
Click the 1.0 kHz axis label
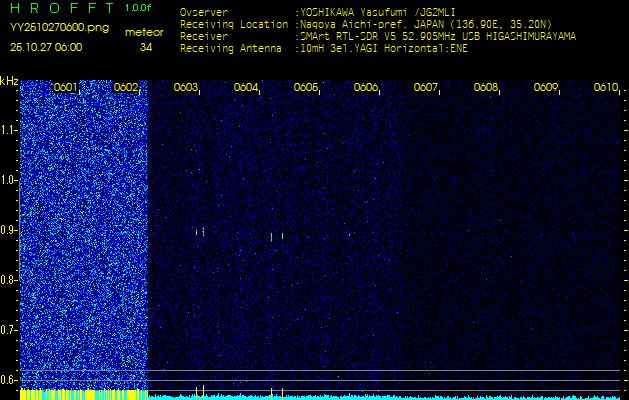coord(8,181)
